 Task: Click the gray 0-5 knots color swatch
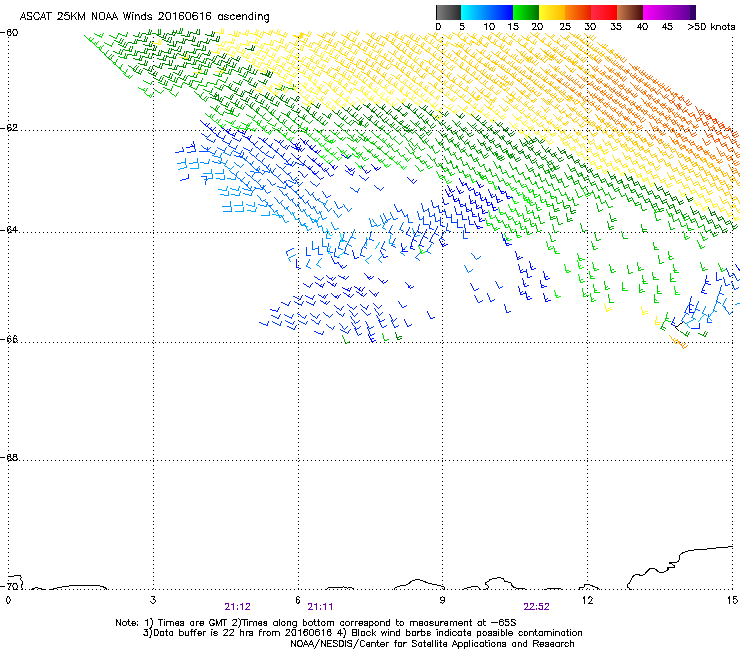(448, 12)
